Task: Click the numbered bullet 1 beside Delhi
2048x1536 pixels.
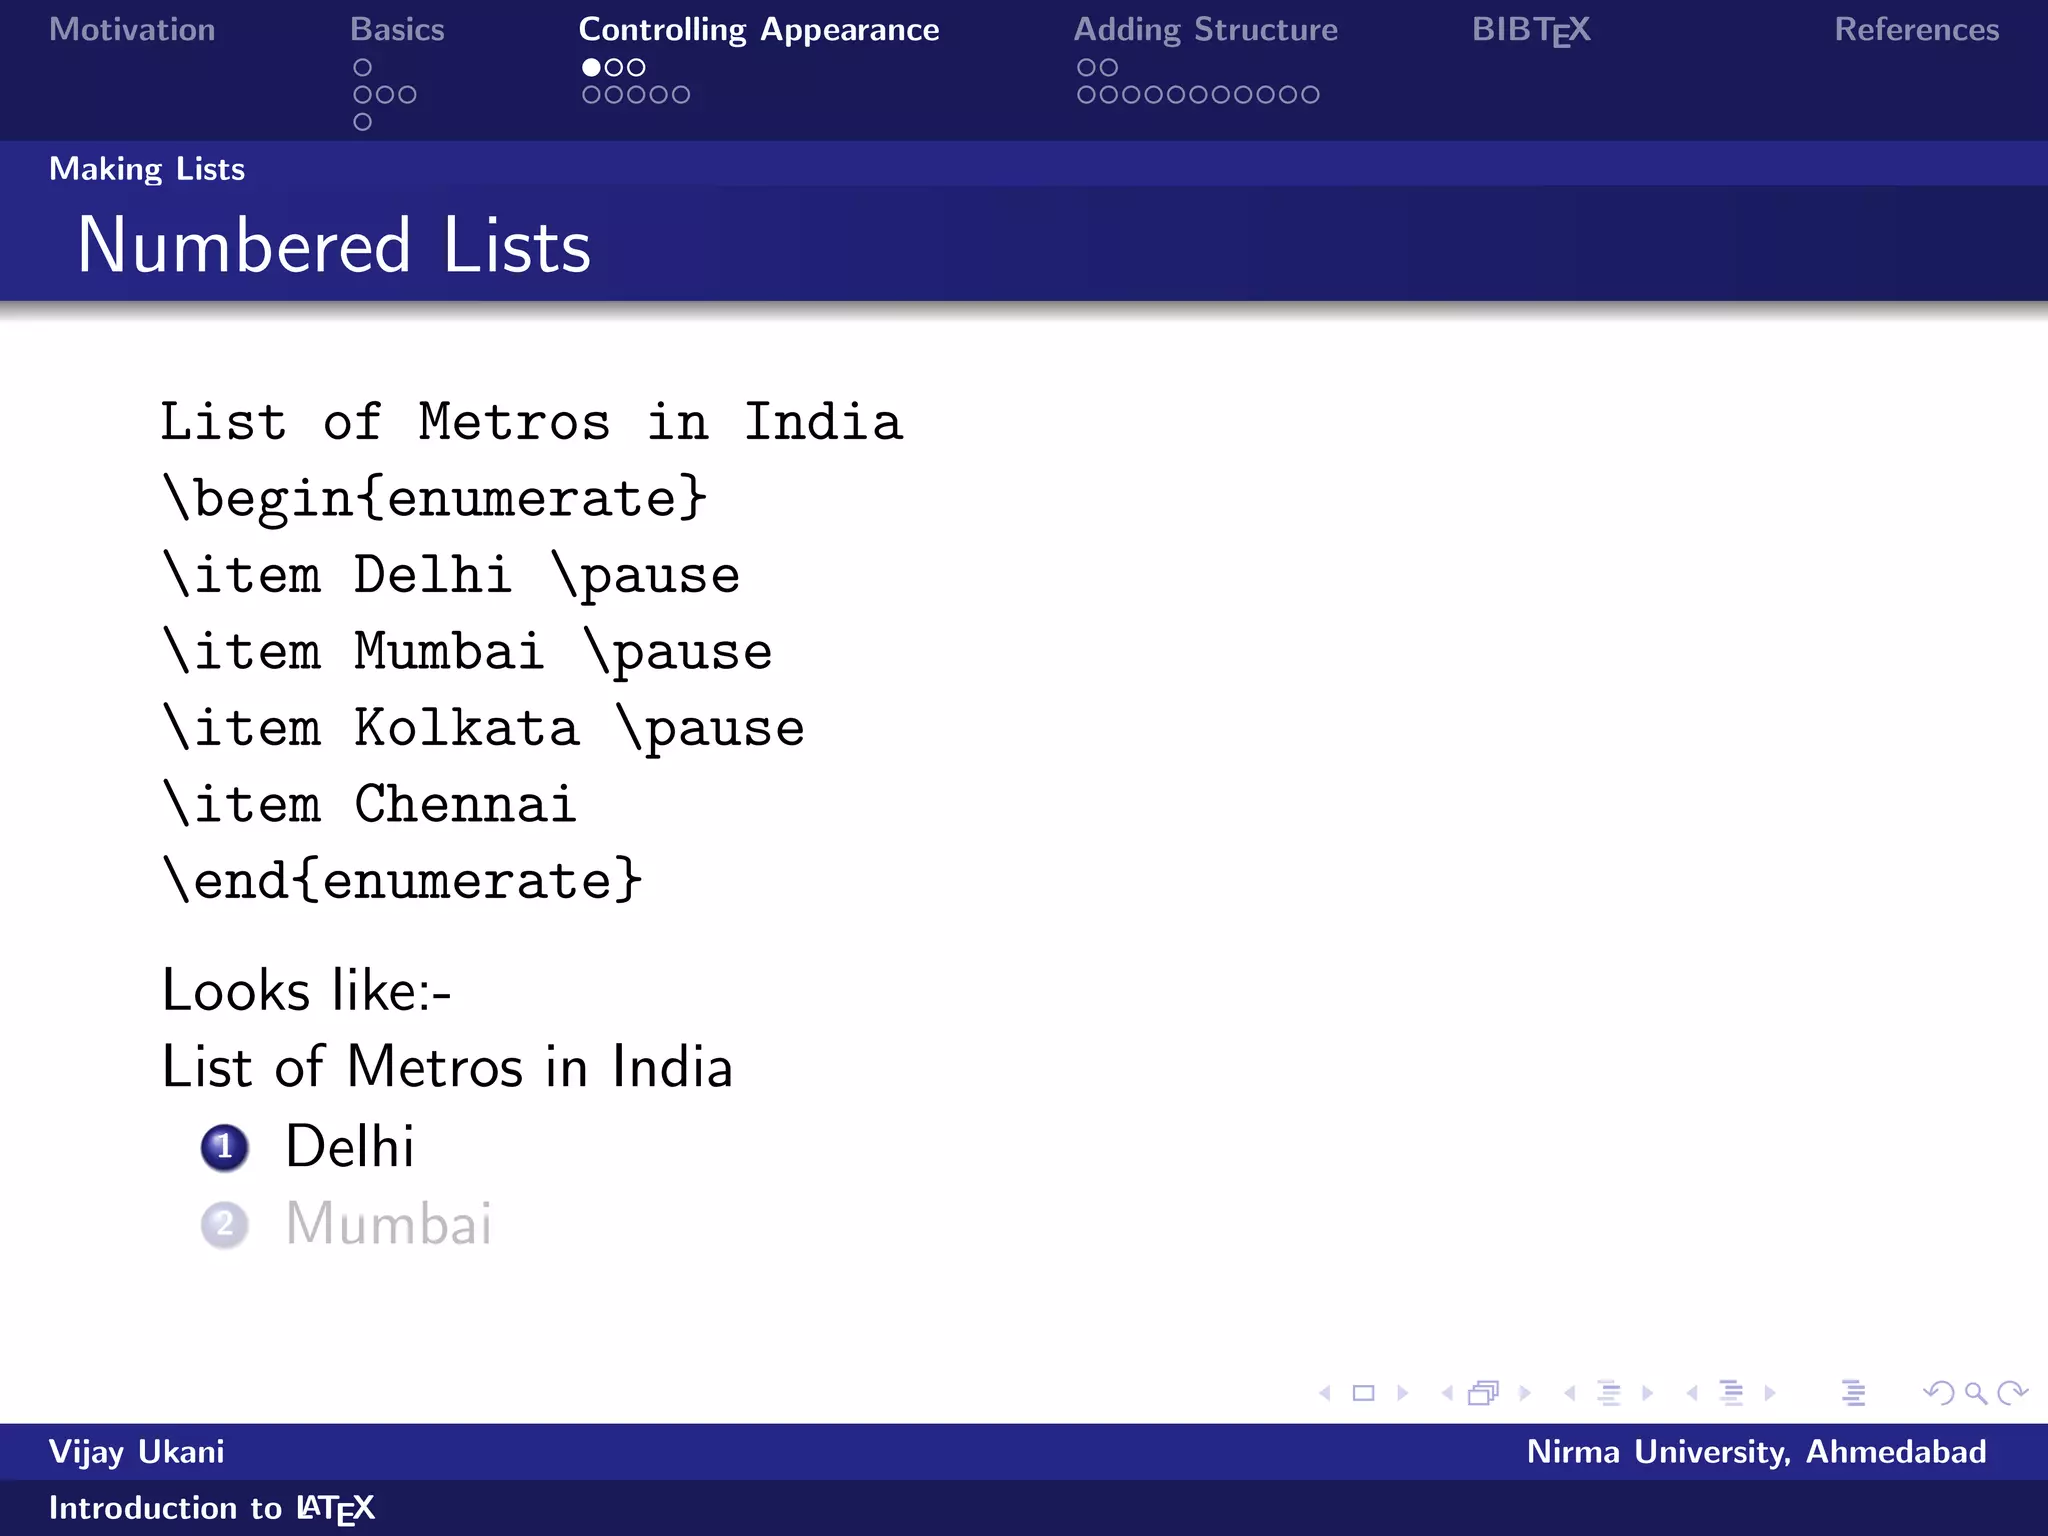Action: 224,1147
